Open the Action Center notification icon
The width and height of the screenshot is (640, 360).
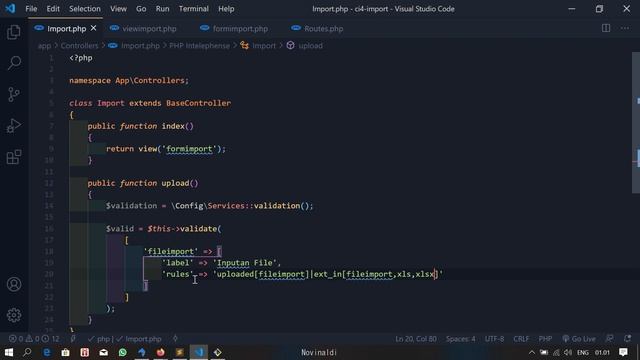[623, 352]
